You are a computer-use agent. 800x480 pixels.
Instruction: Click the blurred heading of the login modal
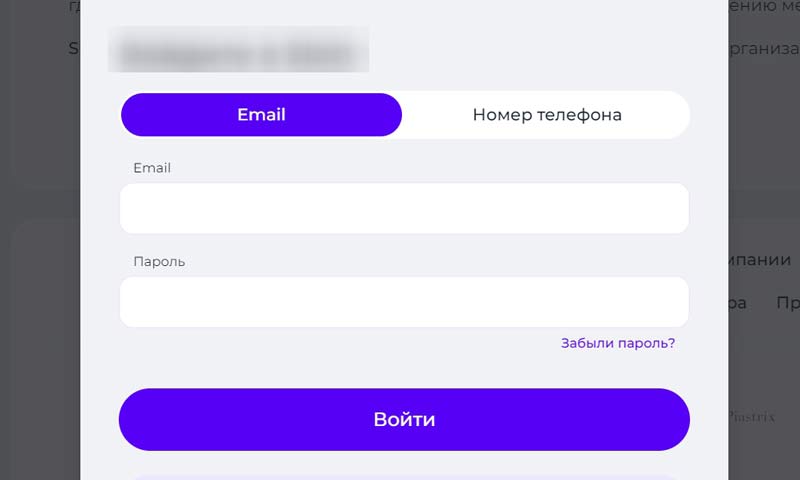click(238, 50)
